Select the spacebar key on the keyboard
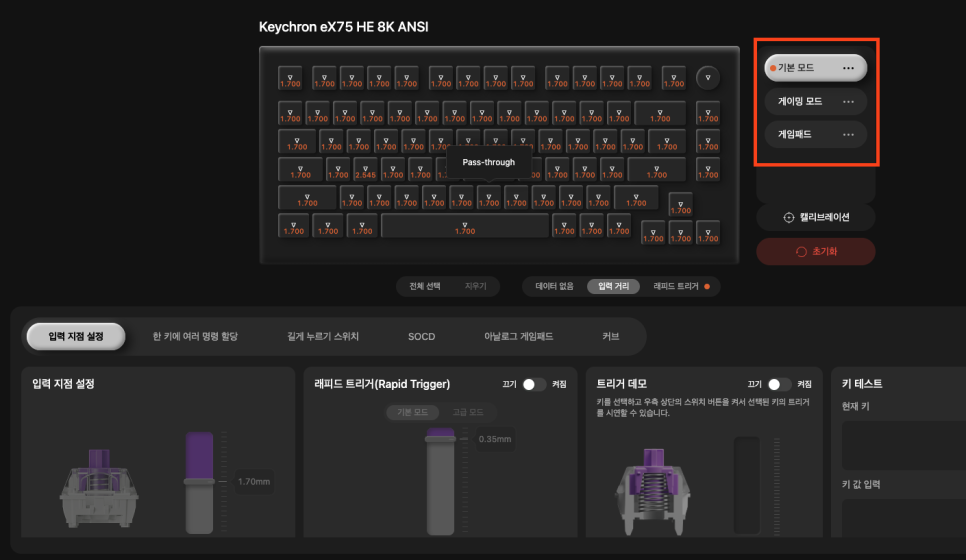Viewport: 966px width, 560px height. [465, 226]
